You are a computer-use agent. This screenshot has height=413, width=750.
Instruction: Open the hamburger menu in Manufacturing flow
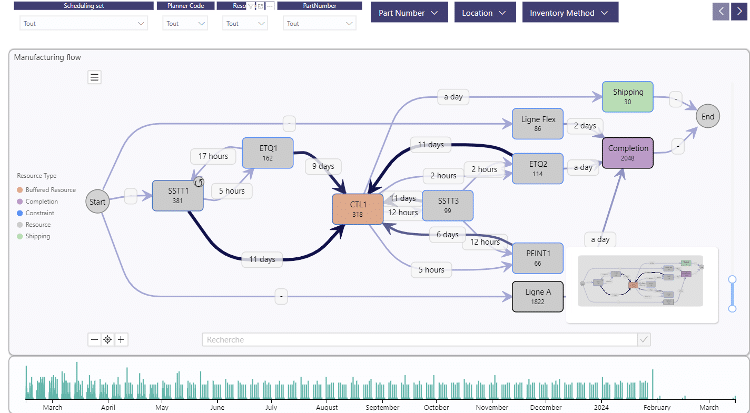click(x=94, y=77)
